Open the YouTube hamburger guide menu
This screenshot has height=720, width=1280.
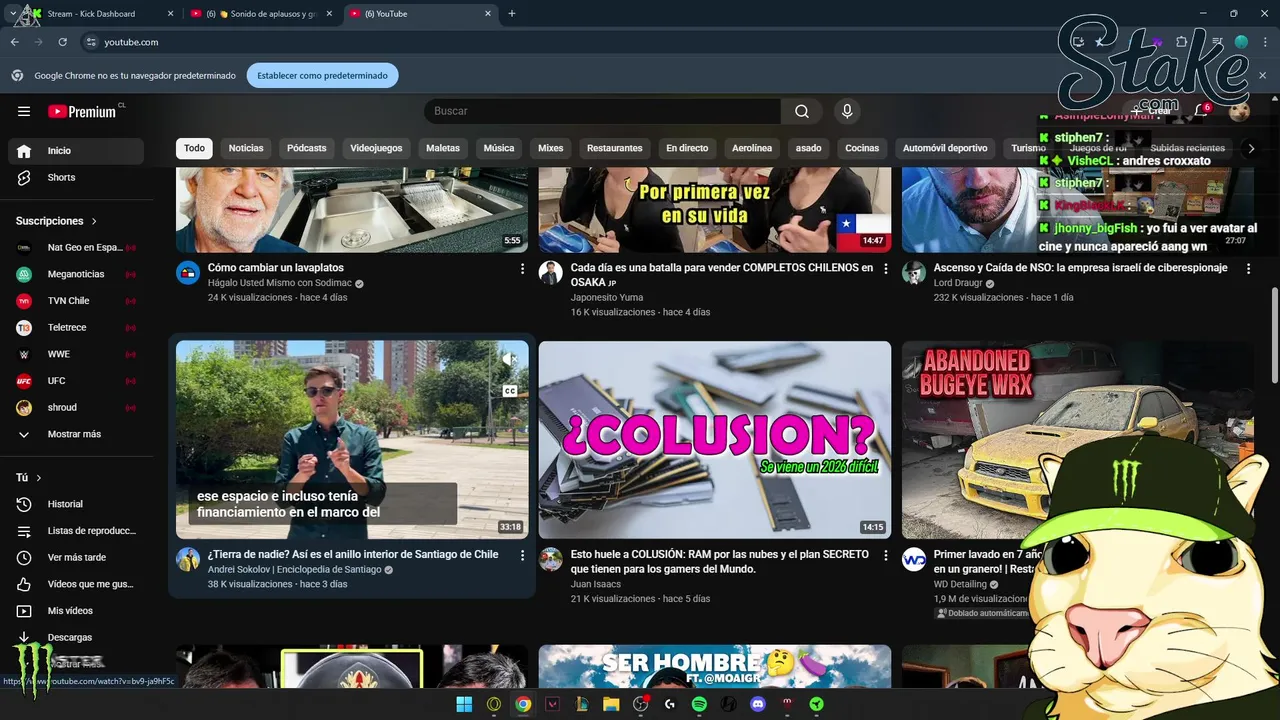click(x=24, y=111)
